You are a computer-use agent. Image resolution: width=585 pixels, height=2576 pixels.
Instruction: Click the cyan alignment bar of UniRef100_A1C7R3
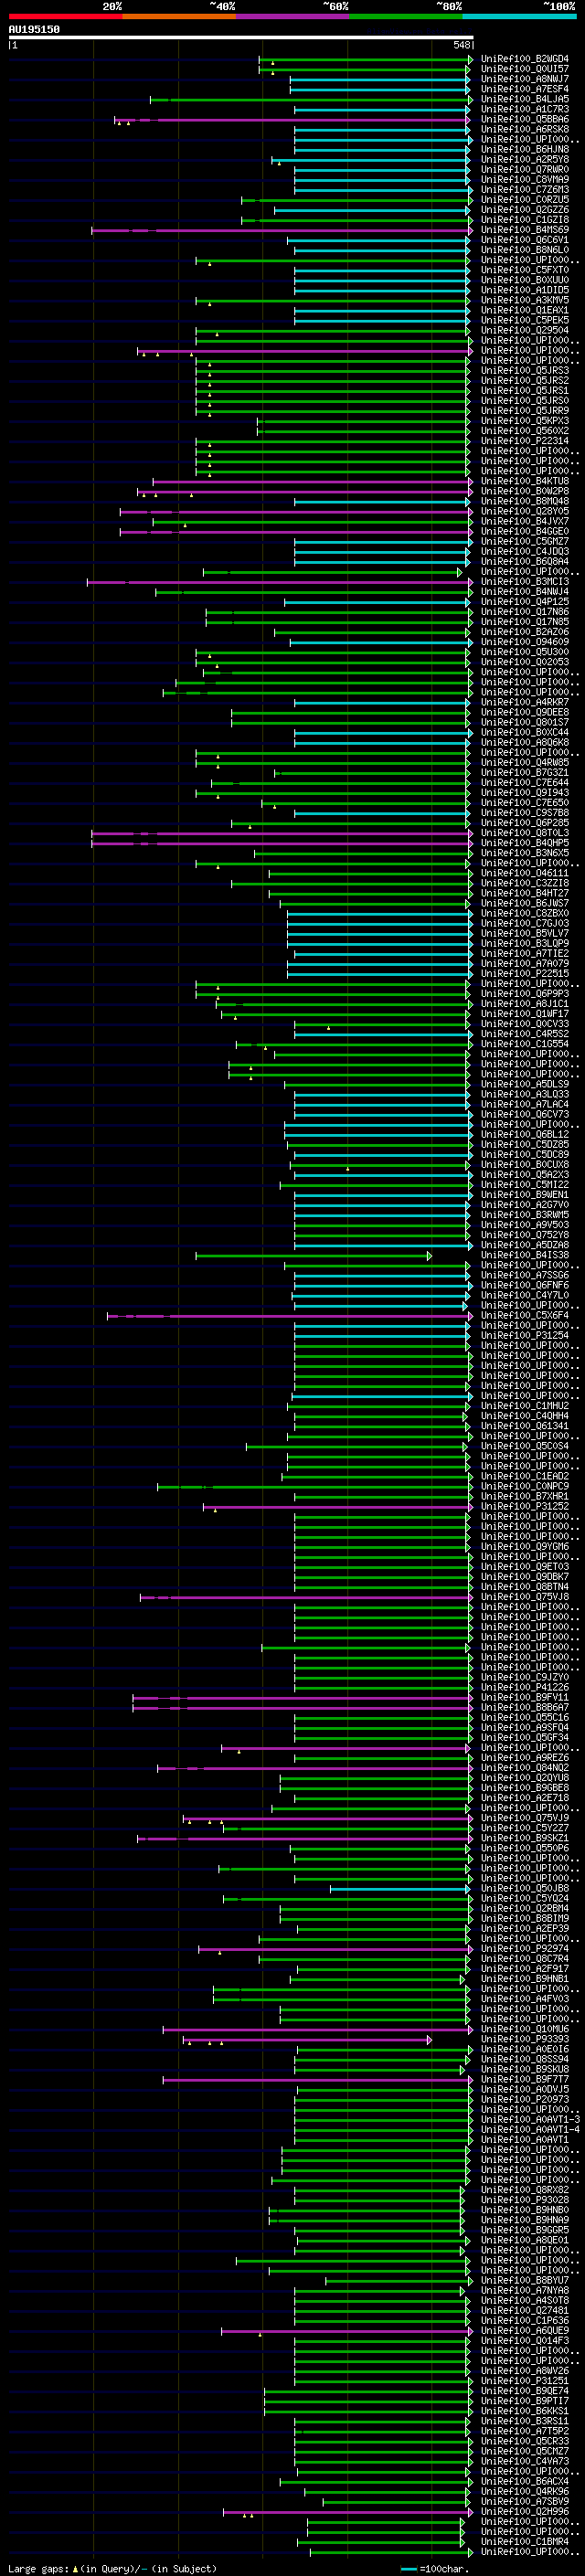[x=381, y=109]
